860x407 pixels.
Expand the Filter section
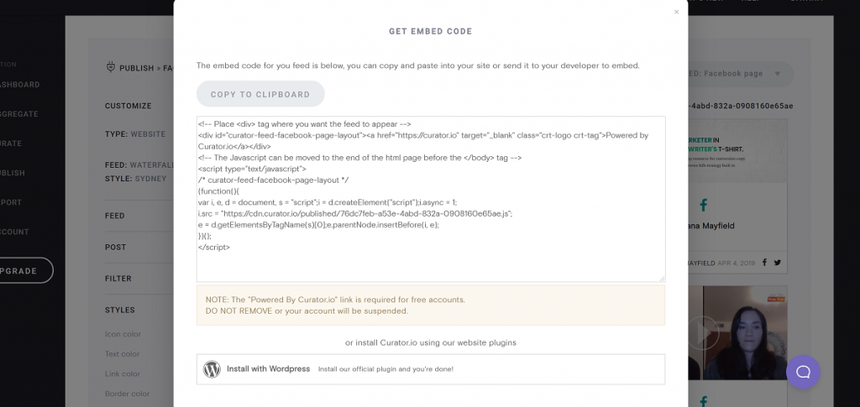click(117, 279)
